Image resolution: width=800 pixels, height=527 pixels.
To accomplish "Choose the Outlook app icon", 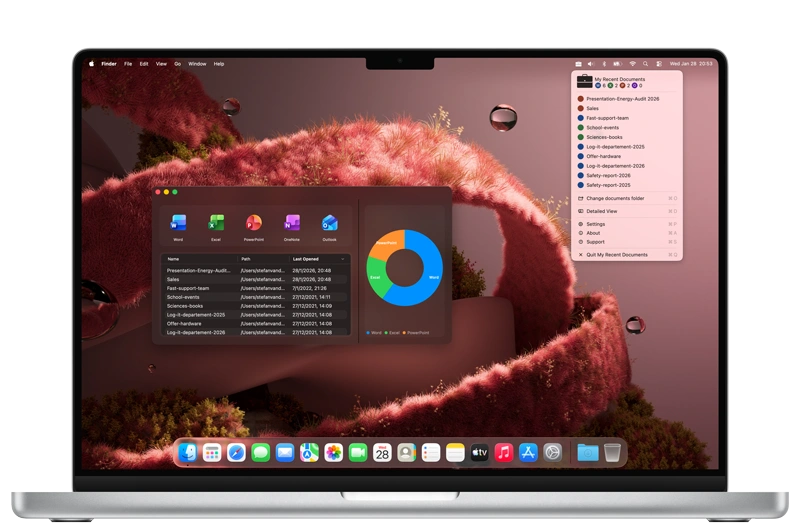I will click(x=330, y=223).
